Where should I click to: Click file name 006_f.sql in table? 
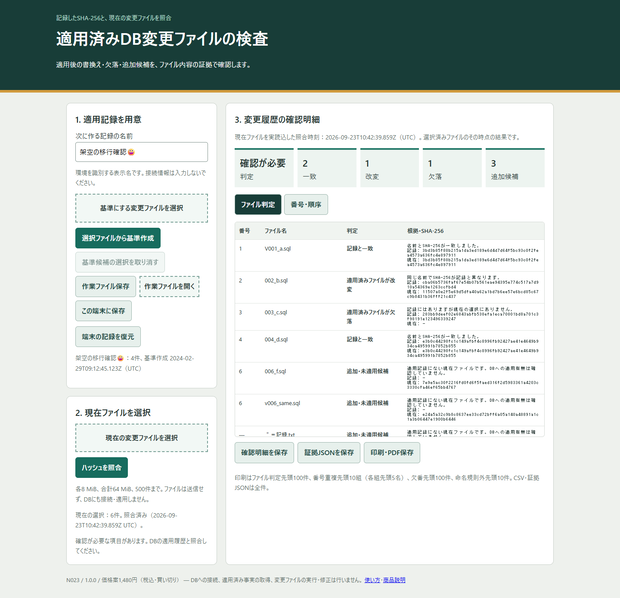coord(275,371)
